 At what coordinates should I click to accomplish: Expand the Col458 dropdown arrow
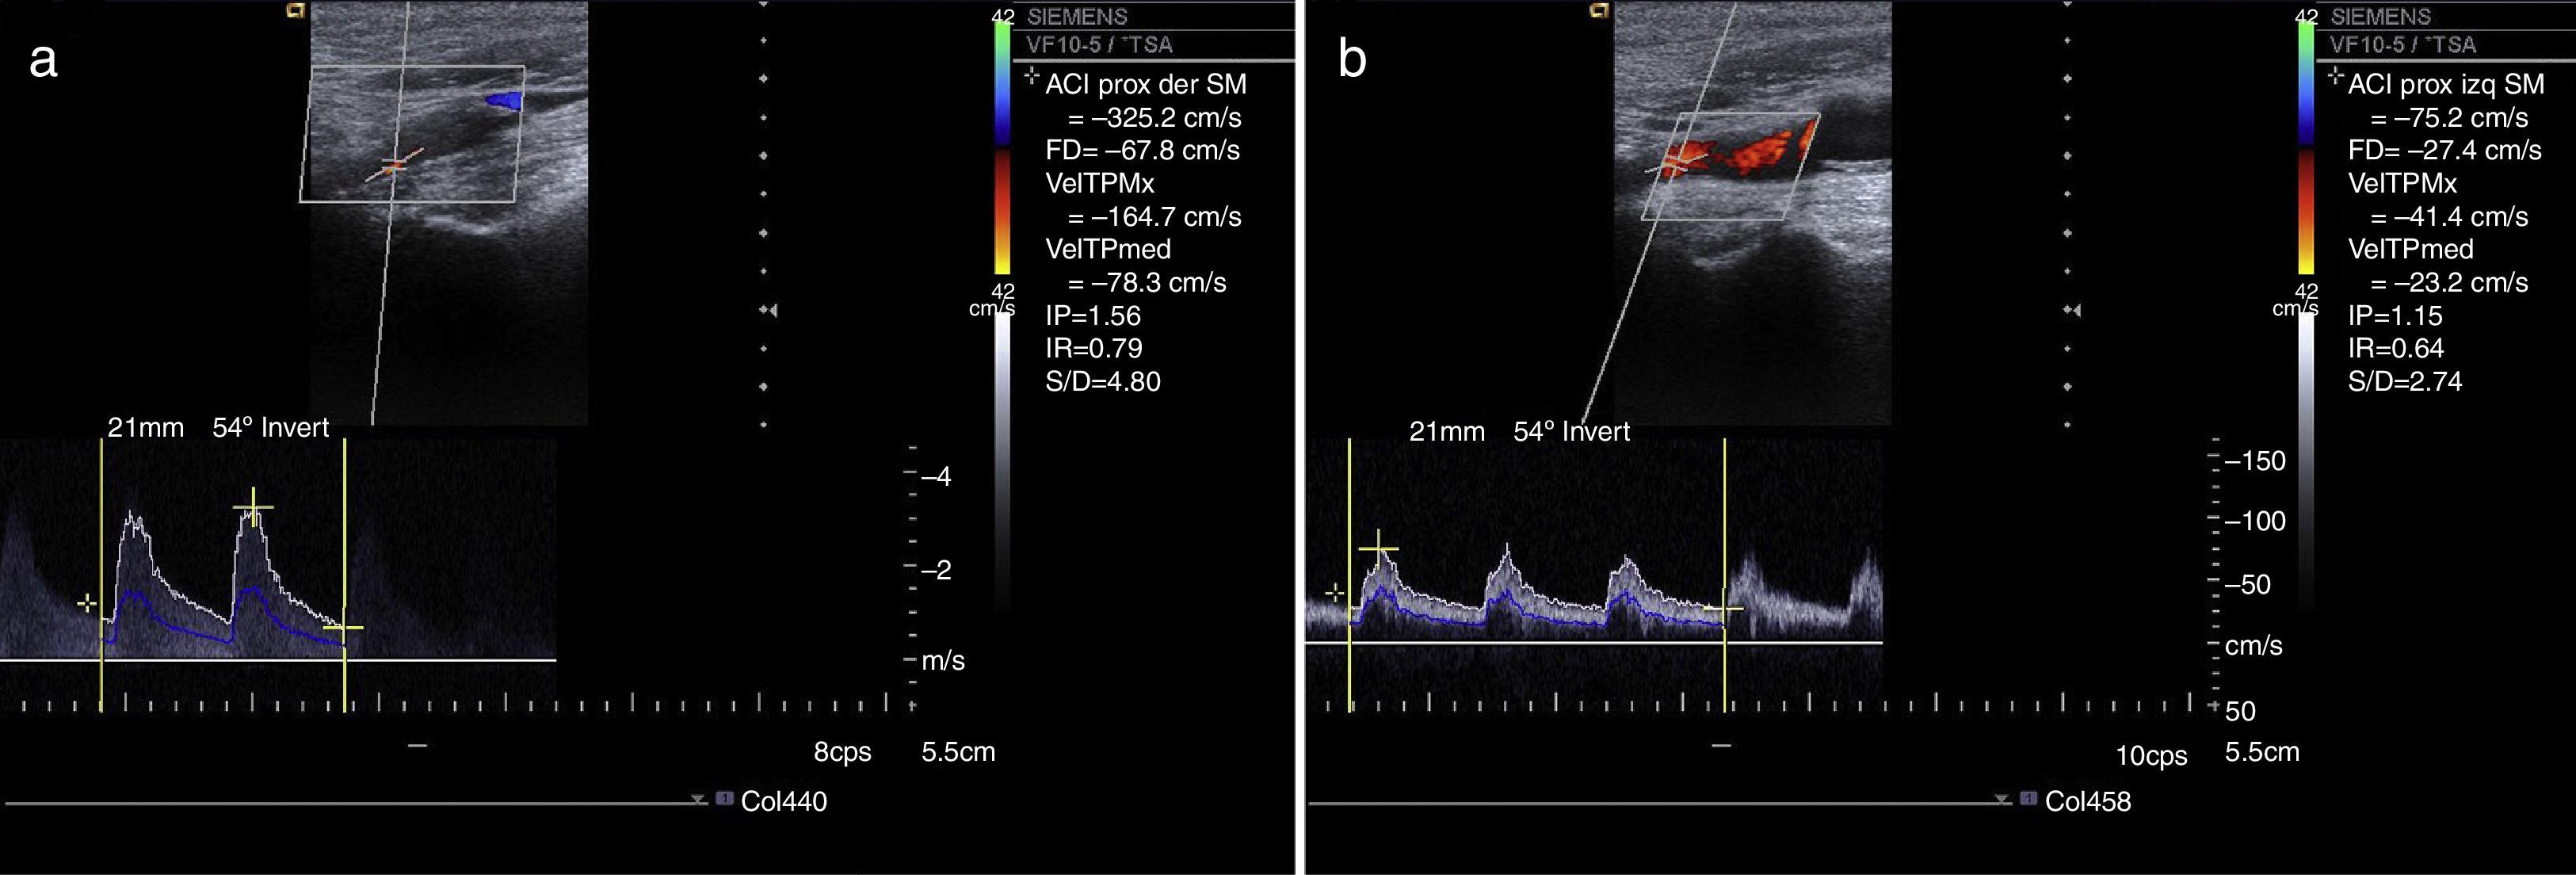point(2001,800)
